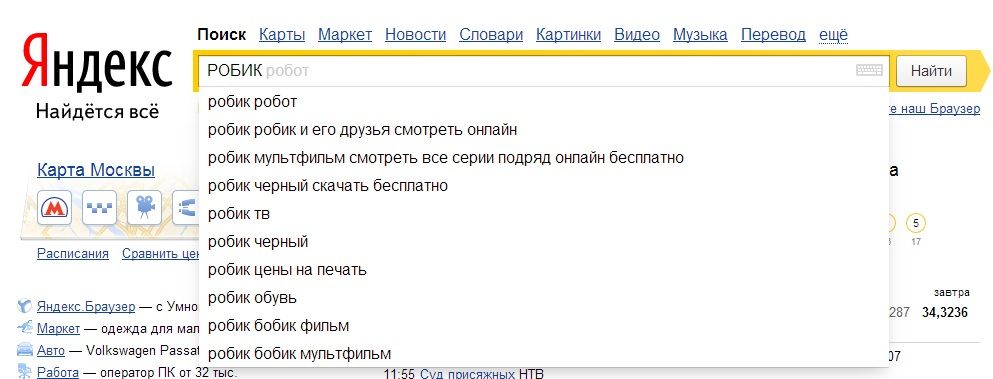Click the Авто car icon
The image size is (993, 379).
pos(25,349)
